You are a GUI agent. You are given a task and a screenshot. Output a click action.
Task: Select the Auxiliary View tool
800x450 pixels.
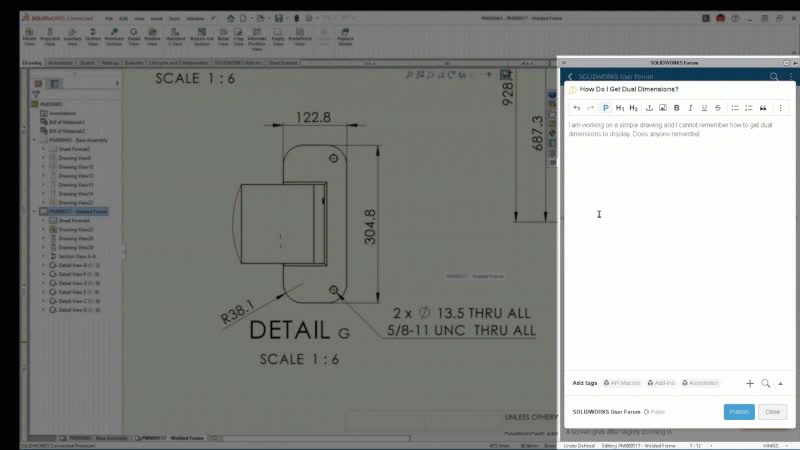[x=72, y=37]
